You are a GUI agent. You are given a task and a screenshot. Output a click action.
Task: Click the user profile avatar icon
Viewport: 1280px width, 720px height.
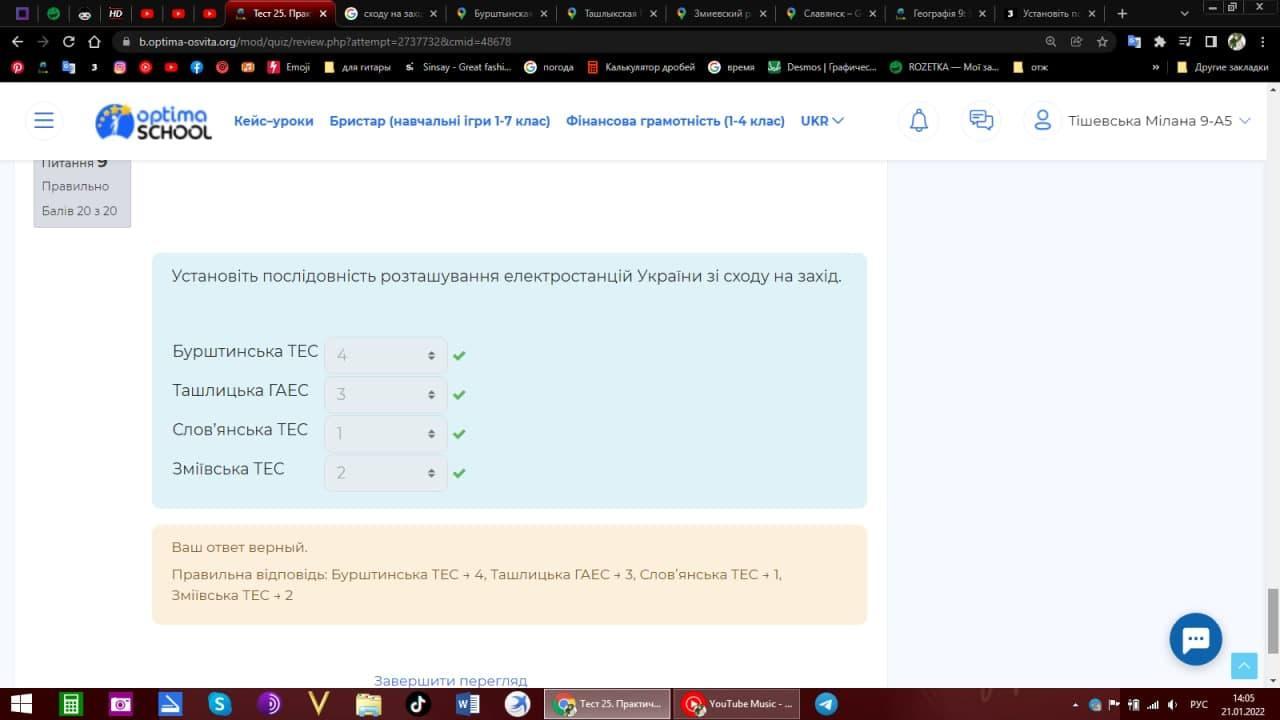pos(1042,121)
